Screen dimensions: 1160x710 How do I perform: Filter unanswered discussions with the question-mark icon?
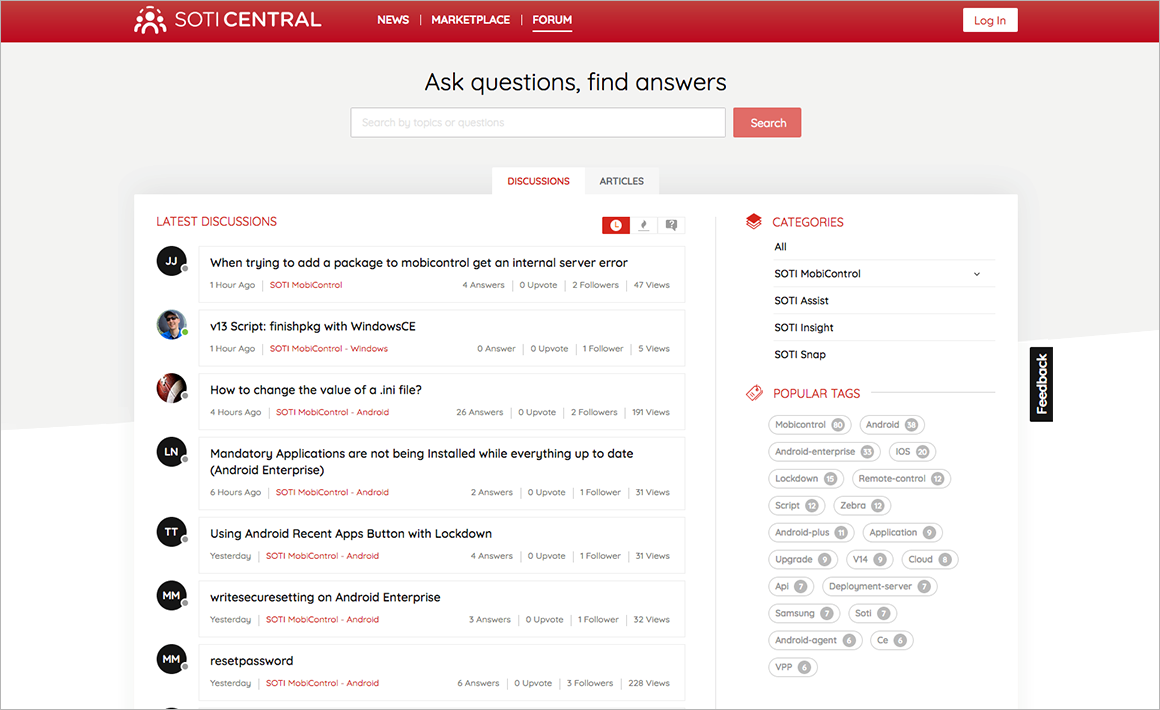671,225
